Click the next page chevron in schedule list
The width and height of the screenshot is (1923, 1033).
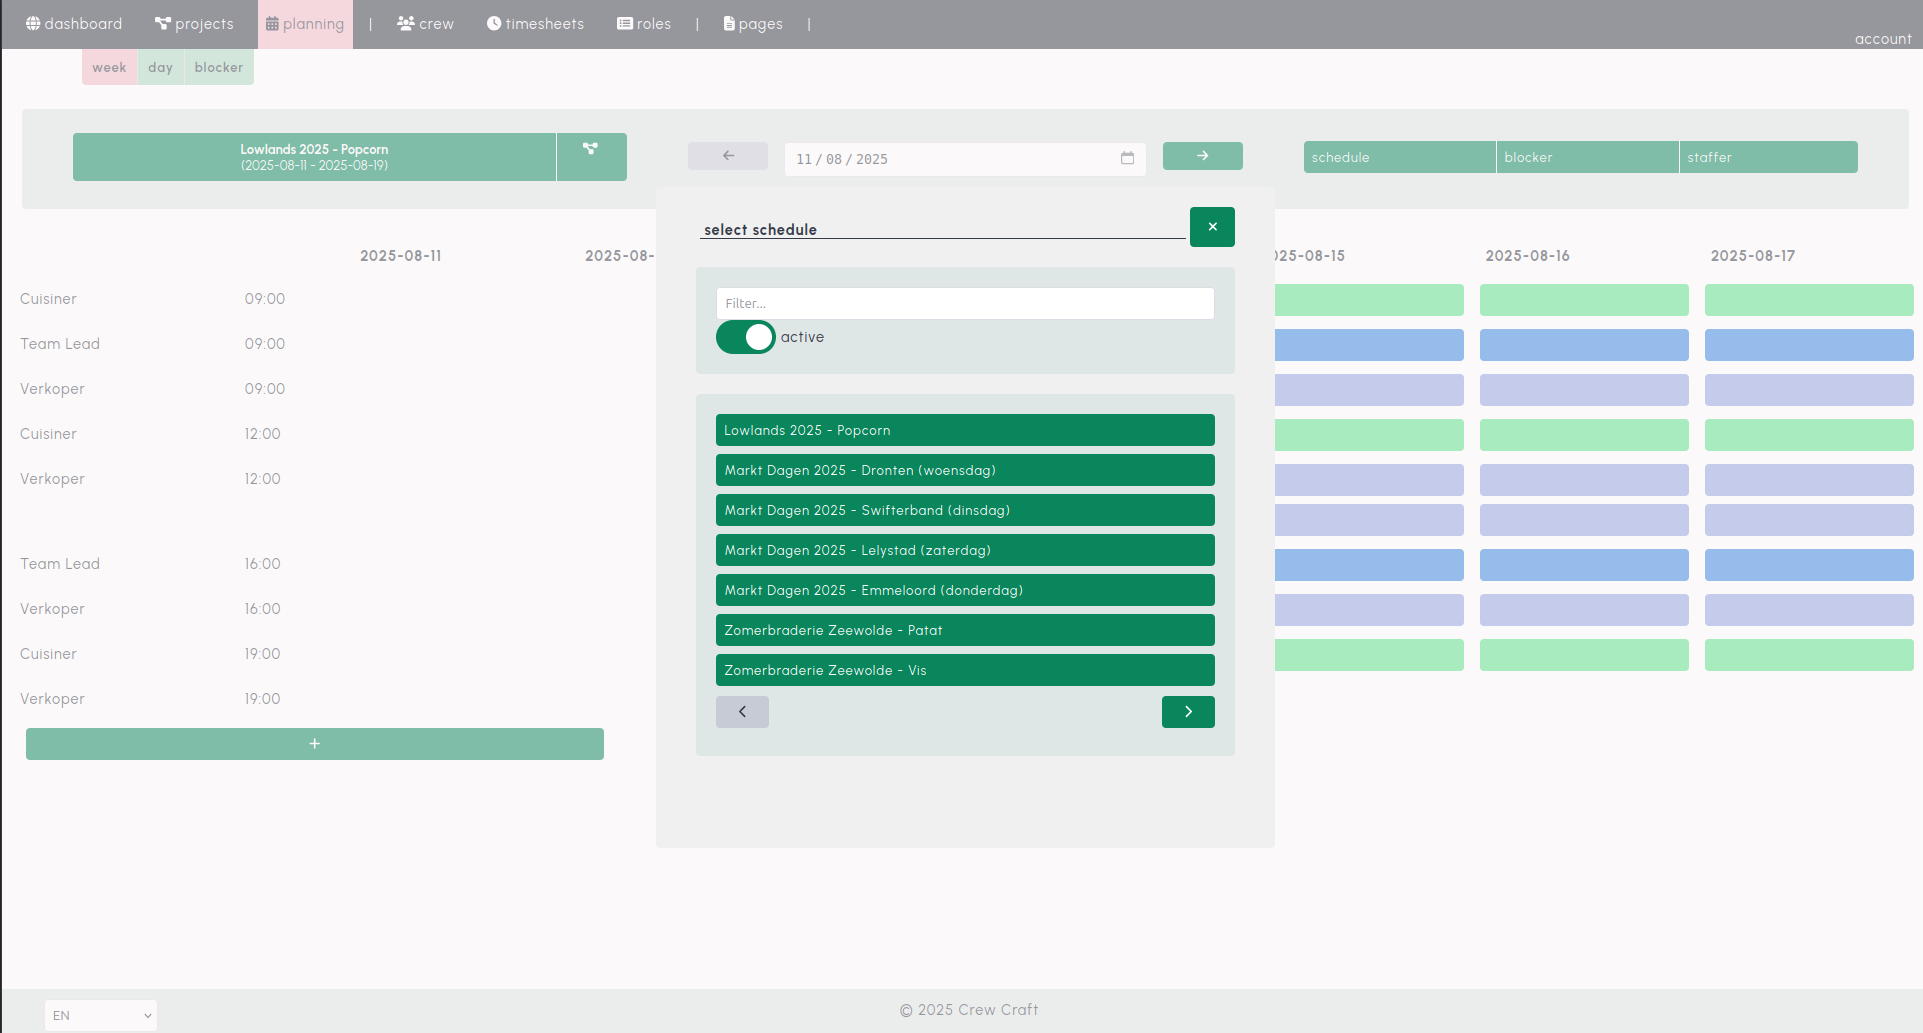[x=1187, y=711]
